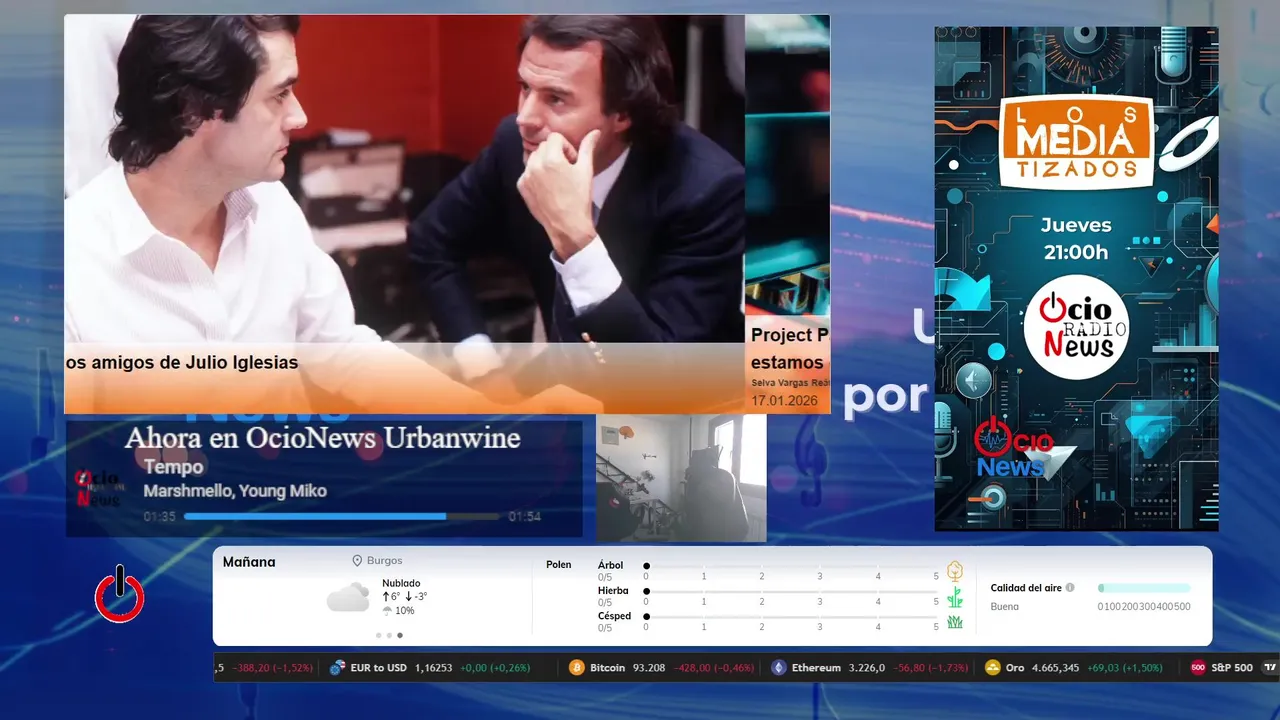Click the OcioNews logo beside the song info
The height and width of the screenshot is (720, 1280).
[98, 488]
